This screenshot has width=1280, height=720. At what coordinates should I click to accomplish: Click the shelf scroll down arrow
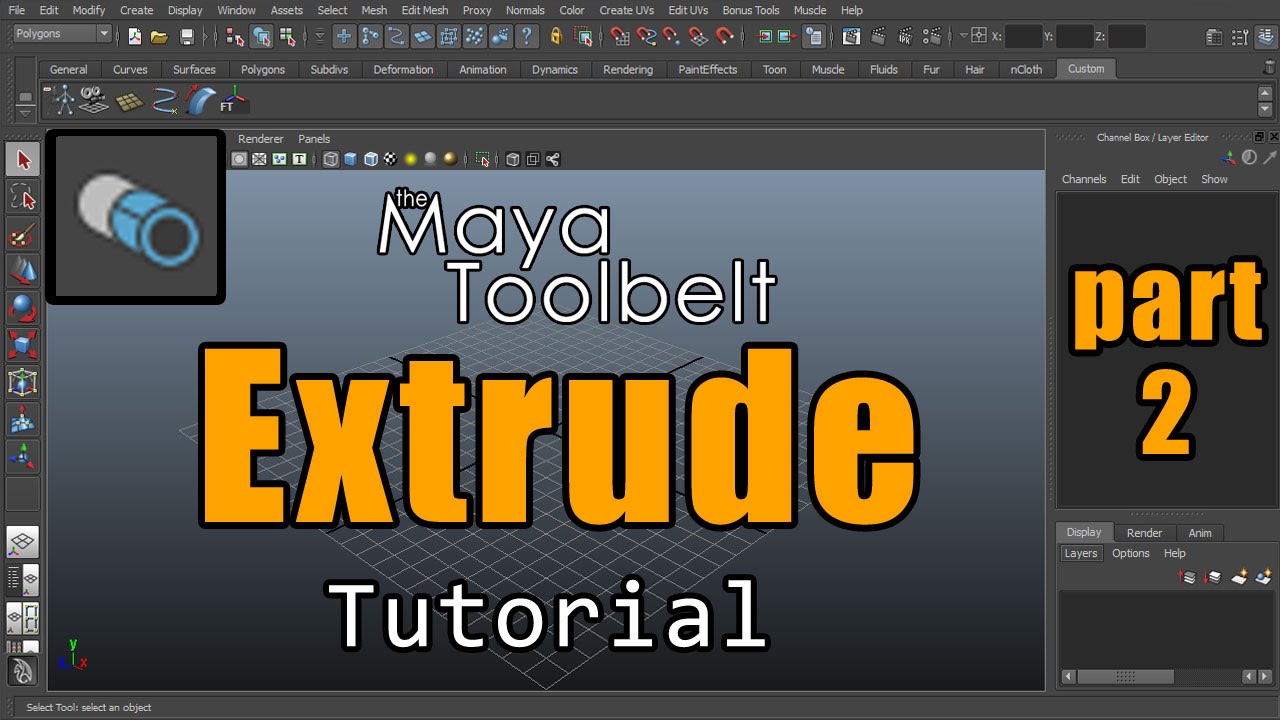pos(1265,109)
